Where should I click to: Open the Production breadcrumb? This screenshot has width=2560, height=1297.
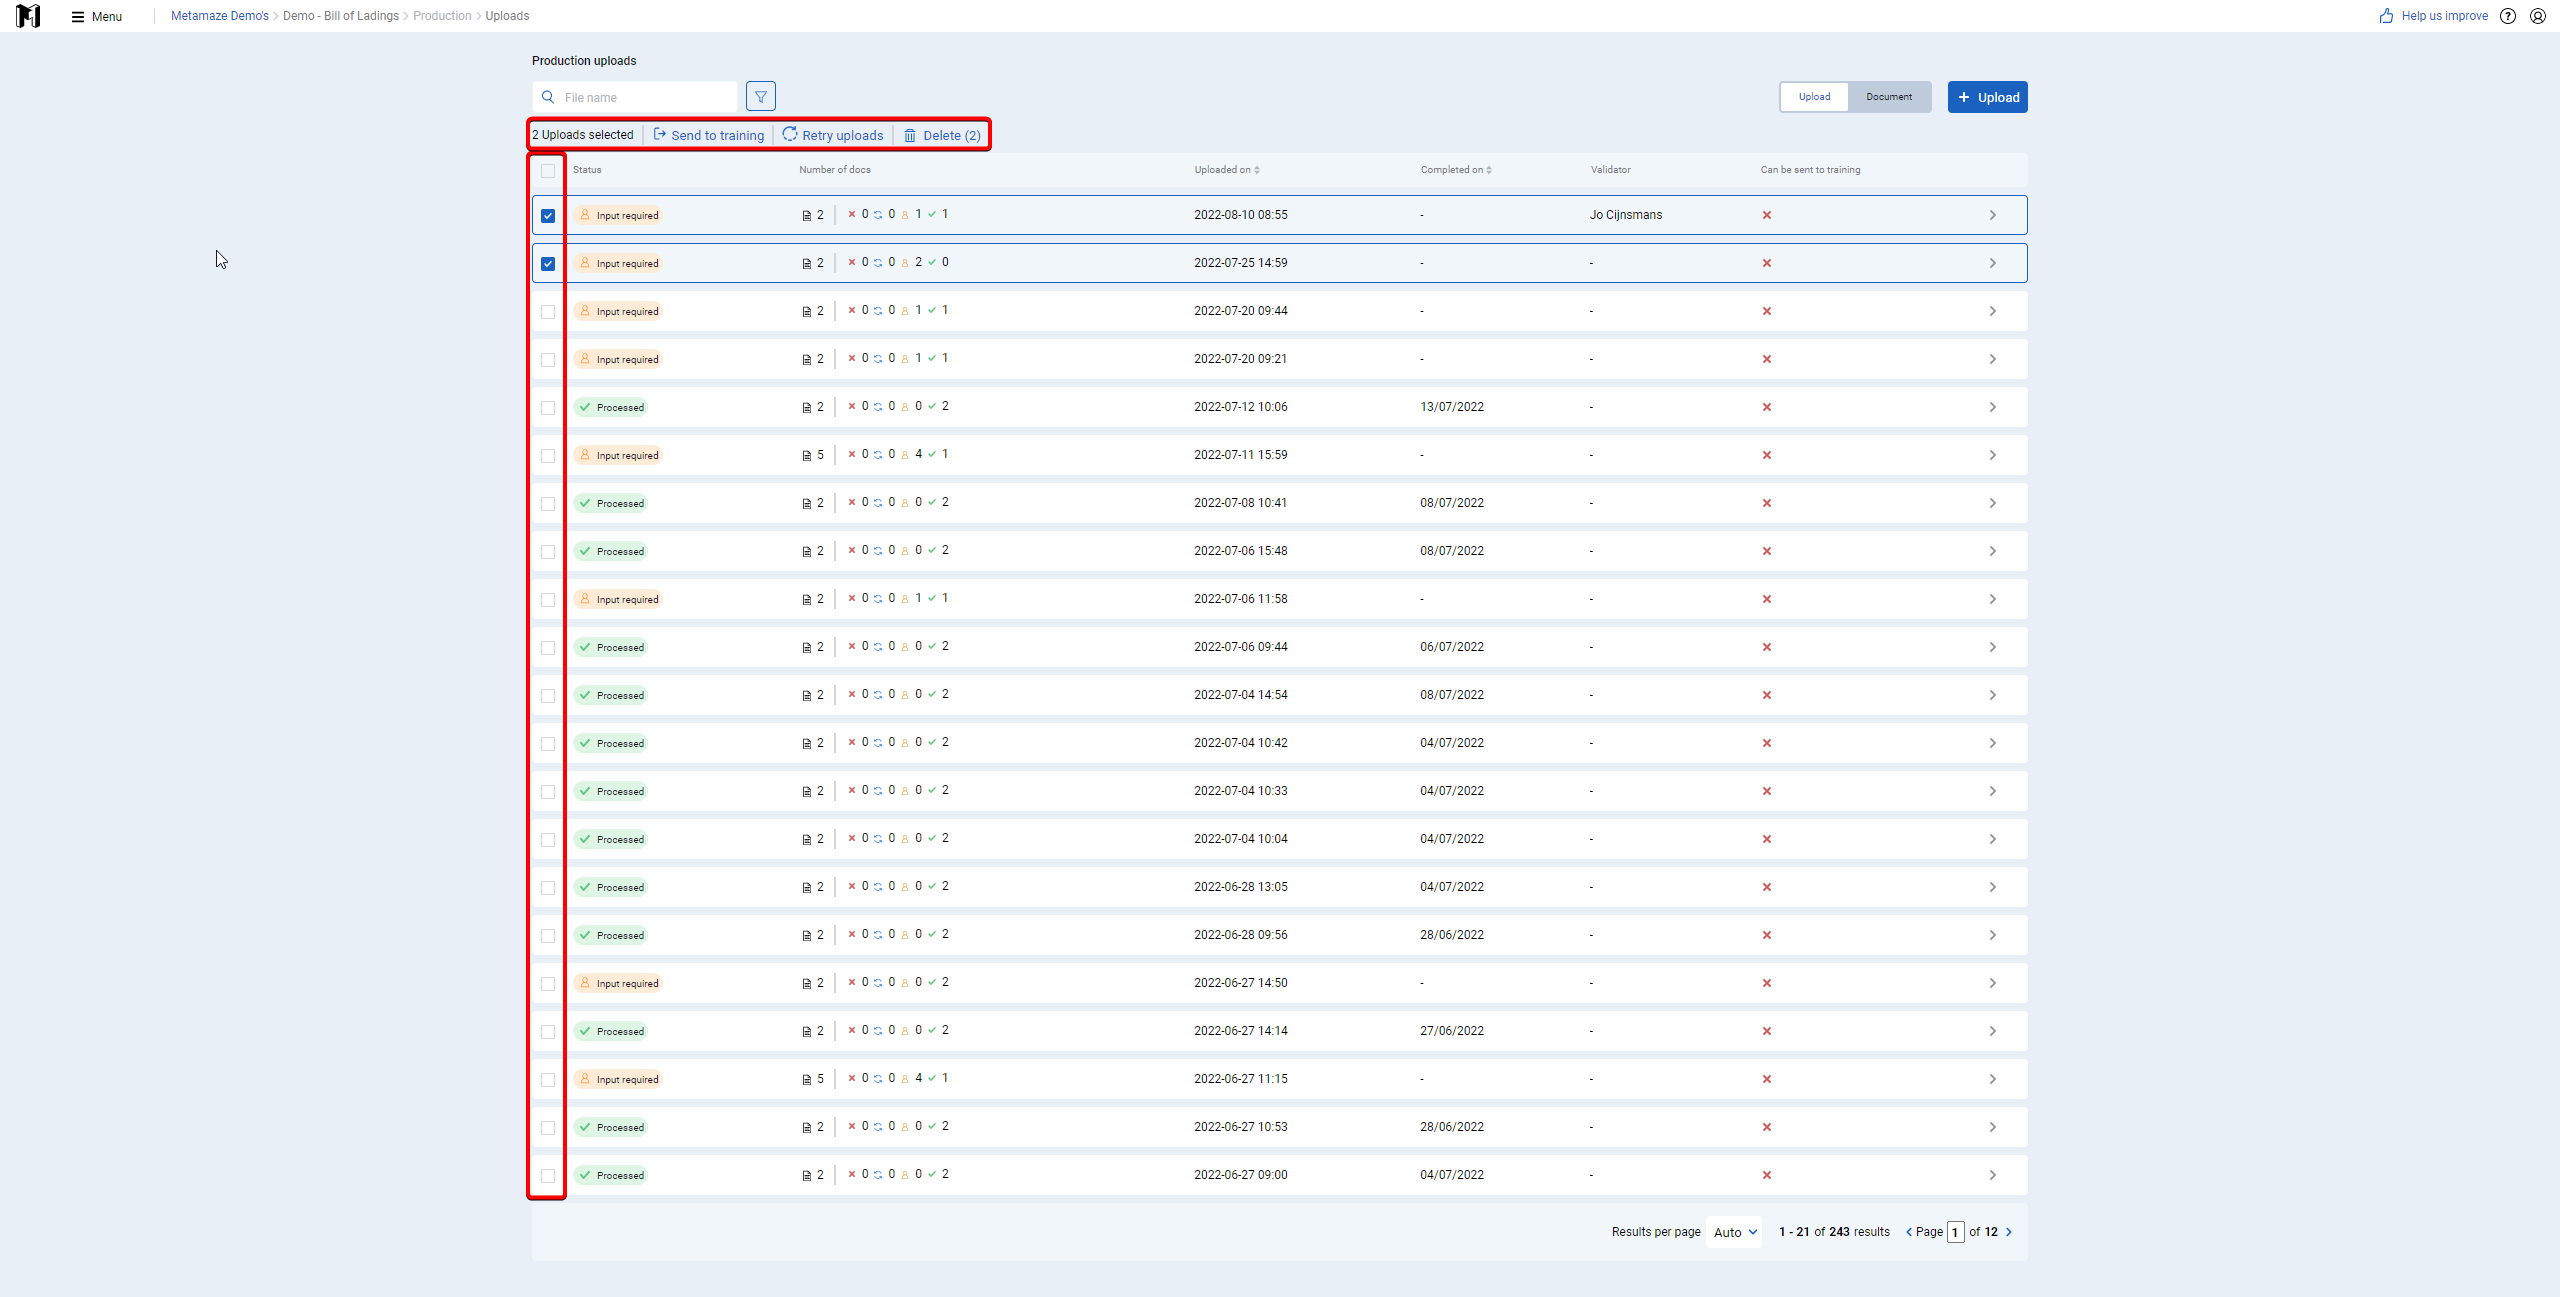(442, 16)
